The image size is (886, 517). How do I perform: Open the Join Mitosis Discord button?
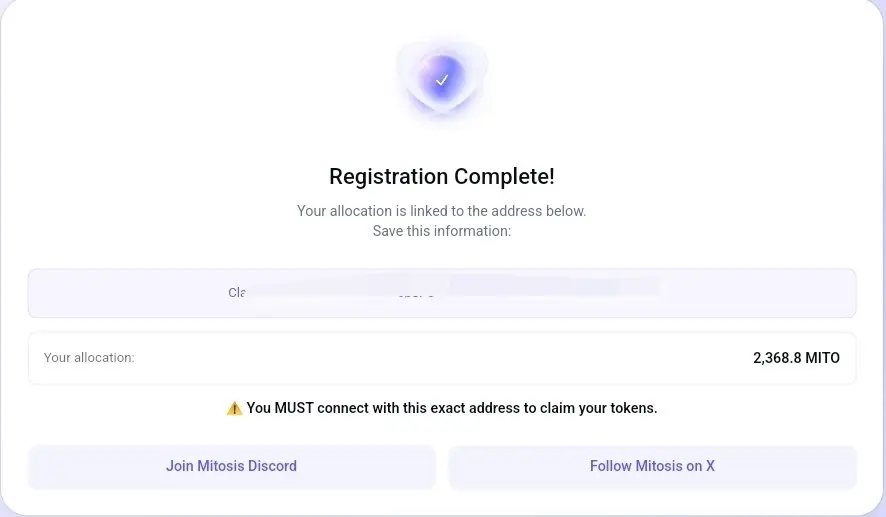232,467
